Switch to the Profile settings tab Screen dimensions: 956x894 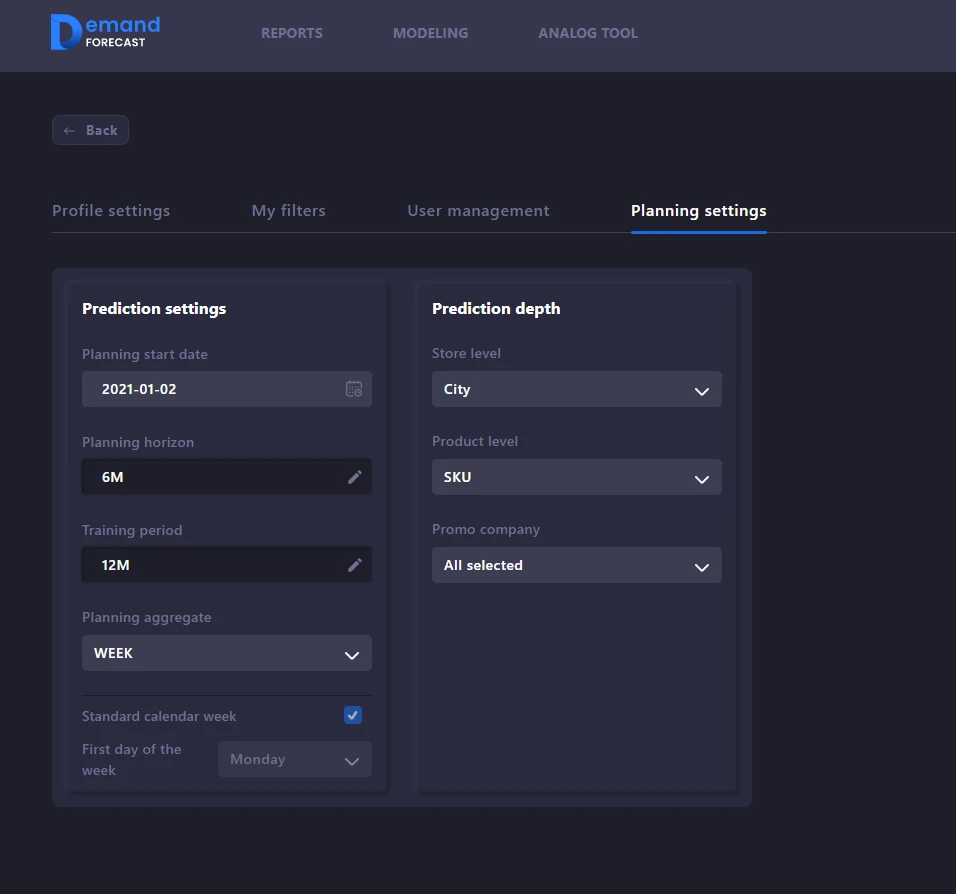(x=111, y=211)
